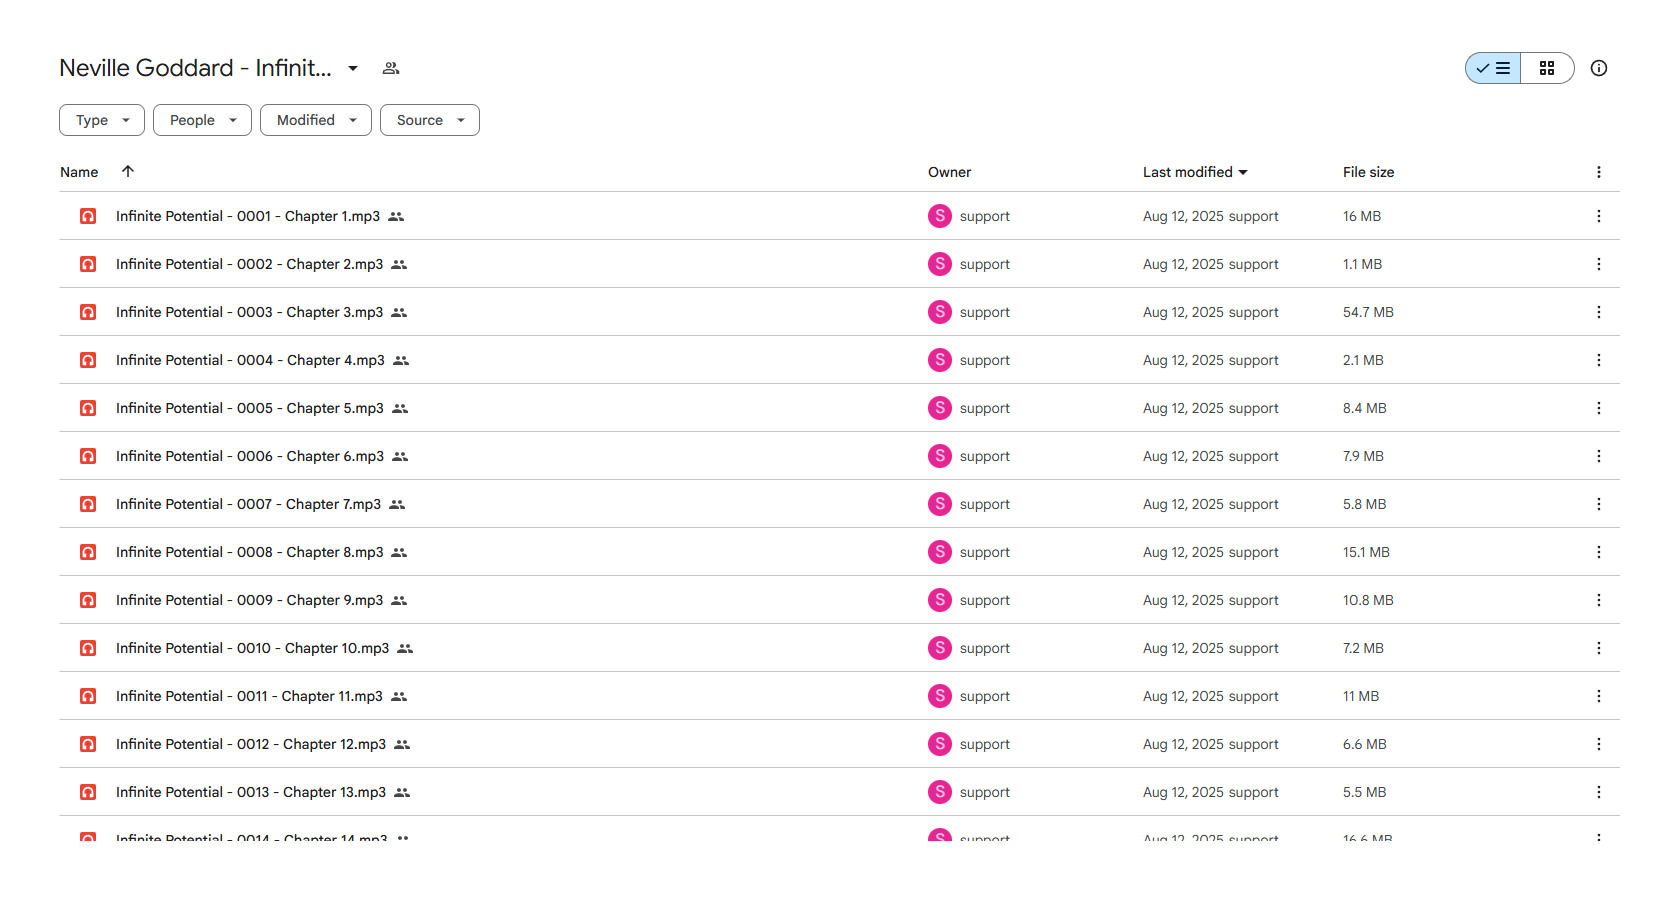Open more actions for Chapter 7.mp3

pyautogui.click(x=1599, y=504)
